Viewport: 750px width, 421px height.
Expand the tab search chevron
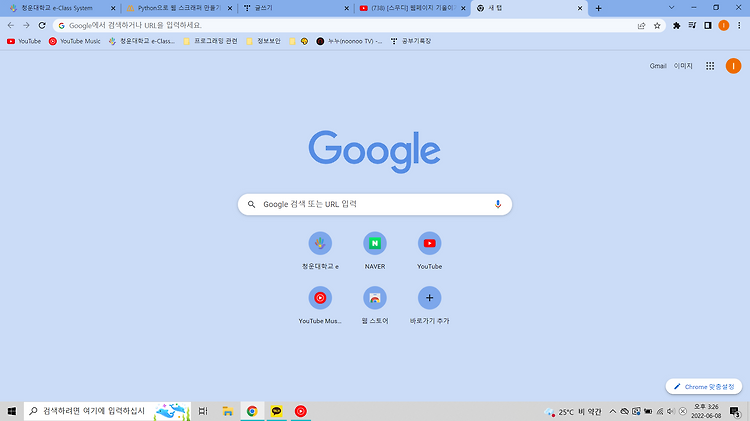point(672,8)
